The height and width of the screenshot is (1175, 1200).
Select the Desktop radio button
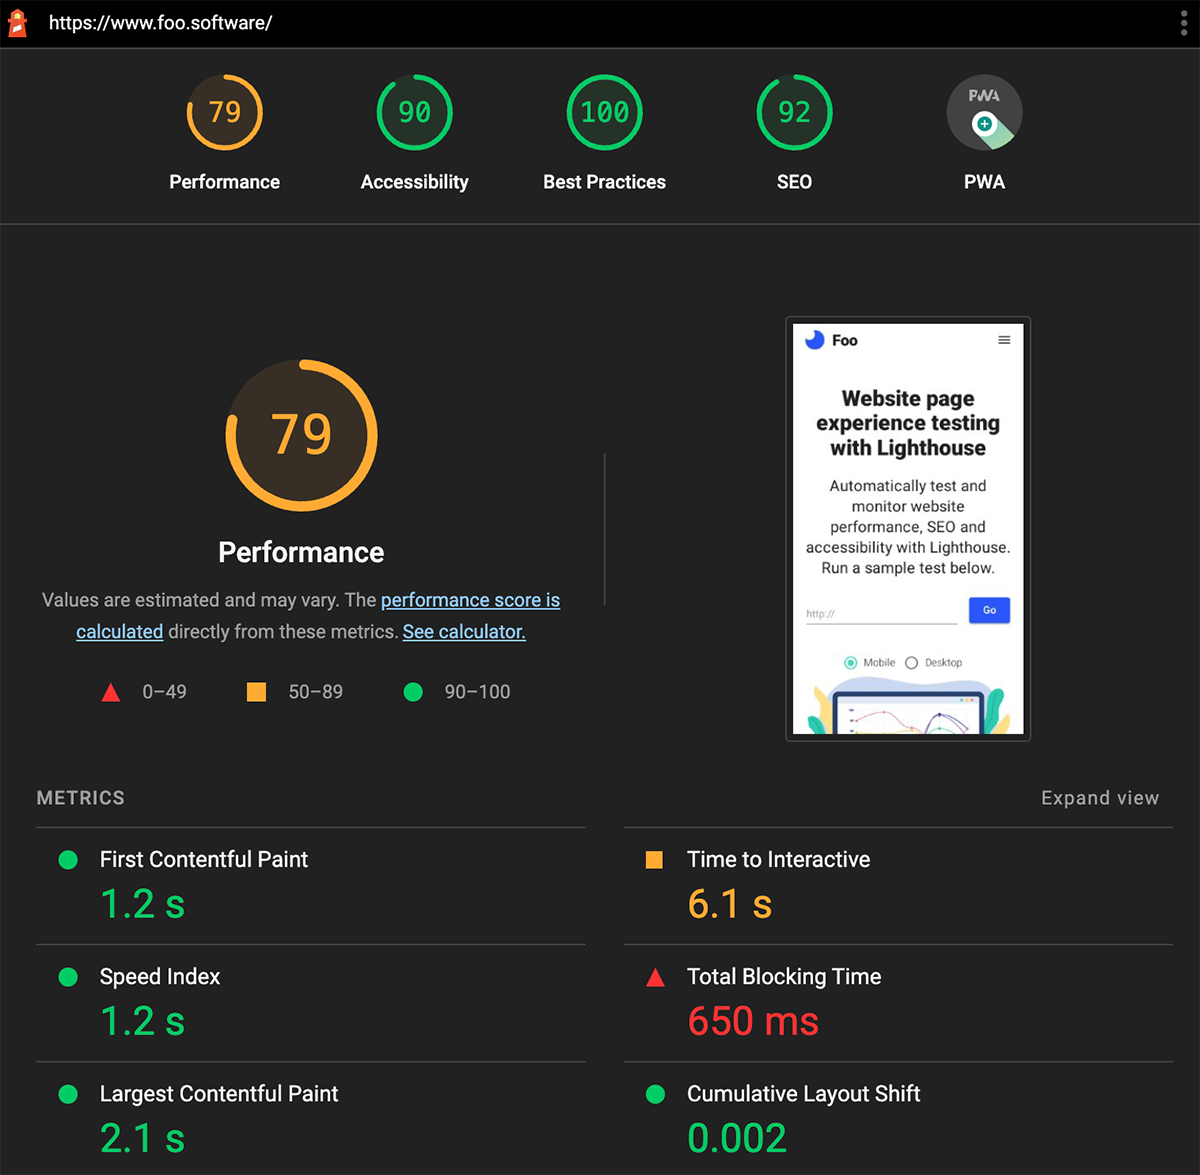point(911,663)
